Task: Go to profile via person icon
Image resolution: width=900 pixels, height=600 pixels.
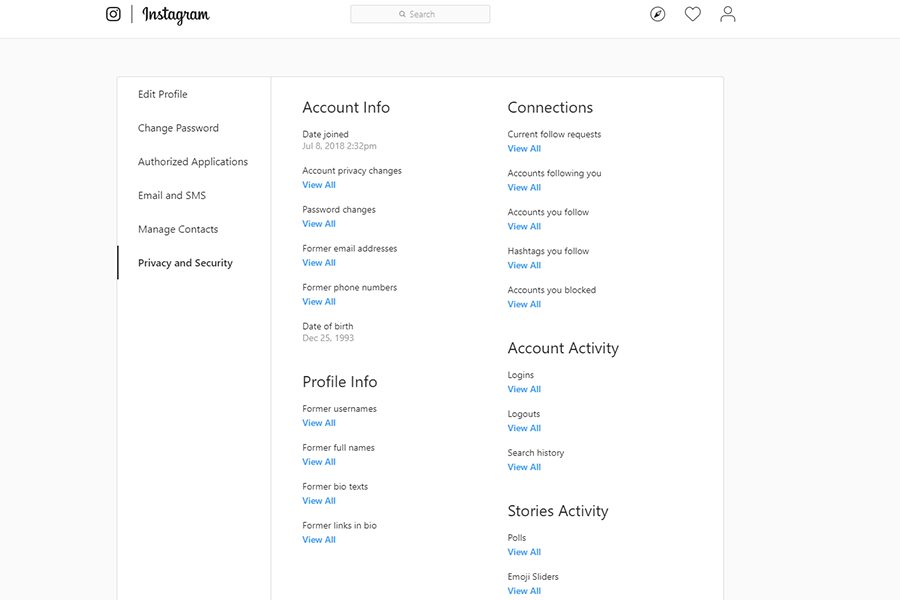Action: pyautogui.click(x=728, y=14)
